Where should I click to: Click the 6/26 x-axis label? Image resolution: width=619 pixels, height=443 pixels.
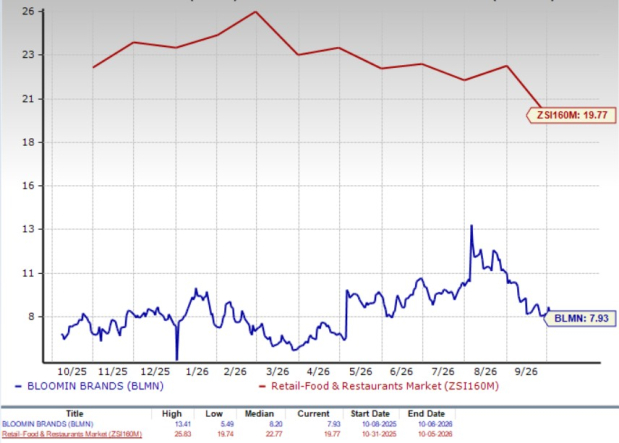pyautogui.click(x=401, y=372)
